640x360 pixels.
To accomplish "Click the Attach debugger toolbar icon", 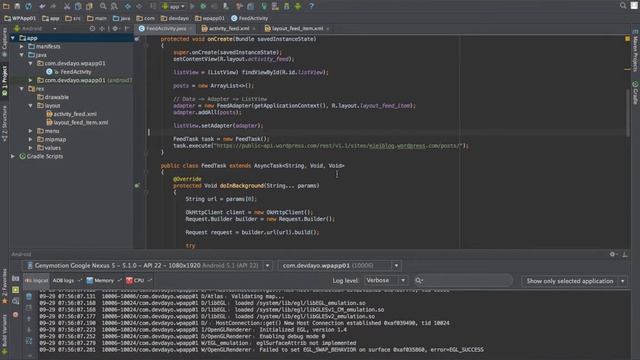I will [226, 6].
